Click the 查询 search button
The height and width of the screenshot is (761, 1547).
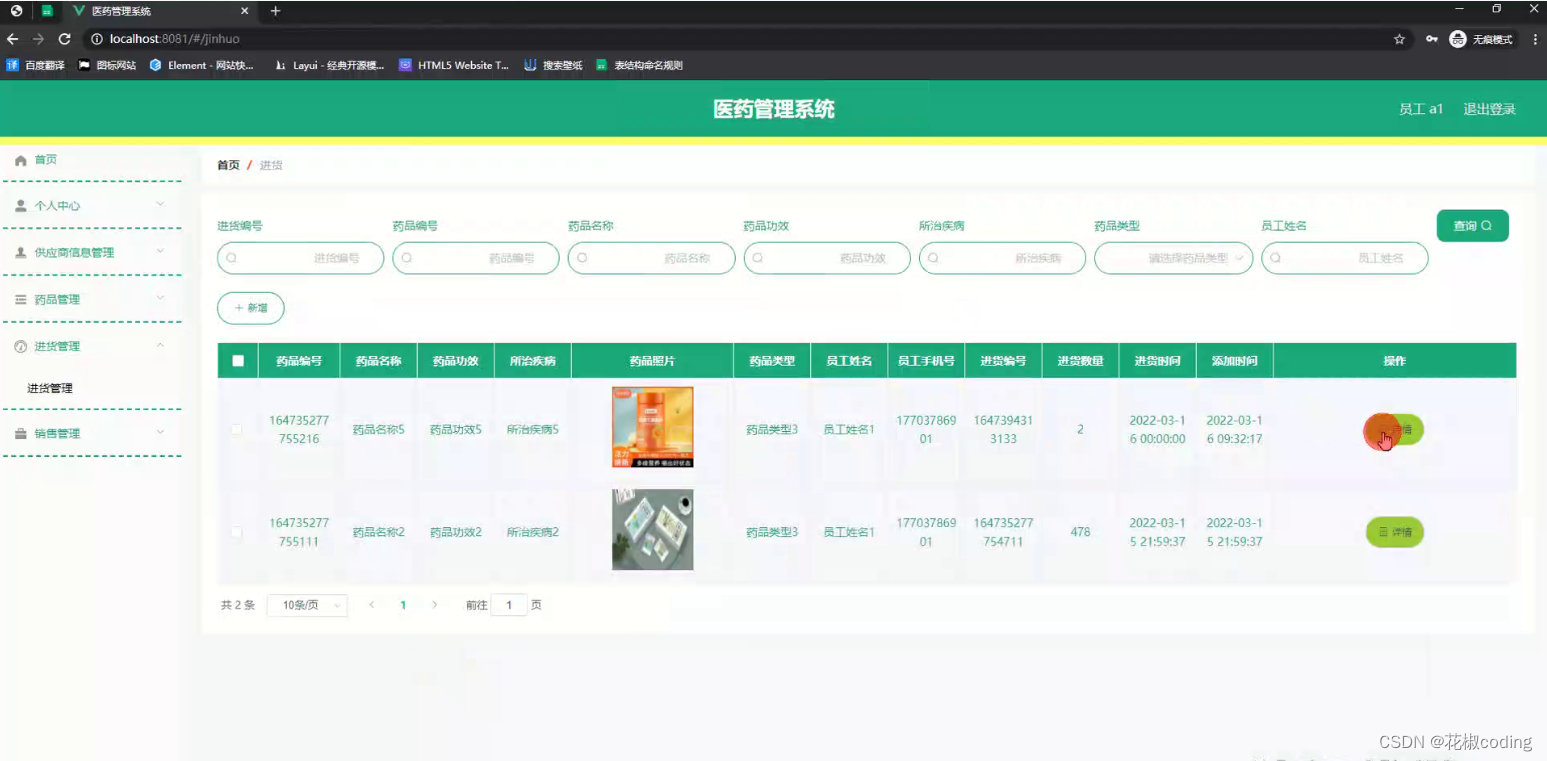1472,226
